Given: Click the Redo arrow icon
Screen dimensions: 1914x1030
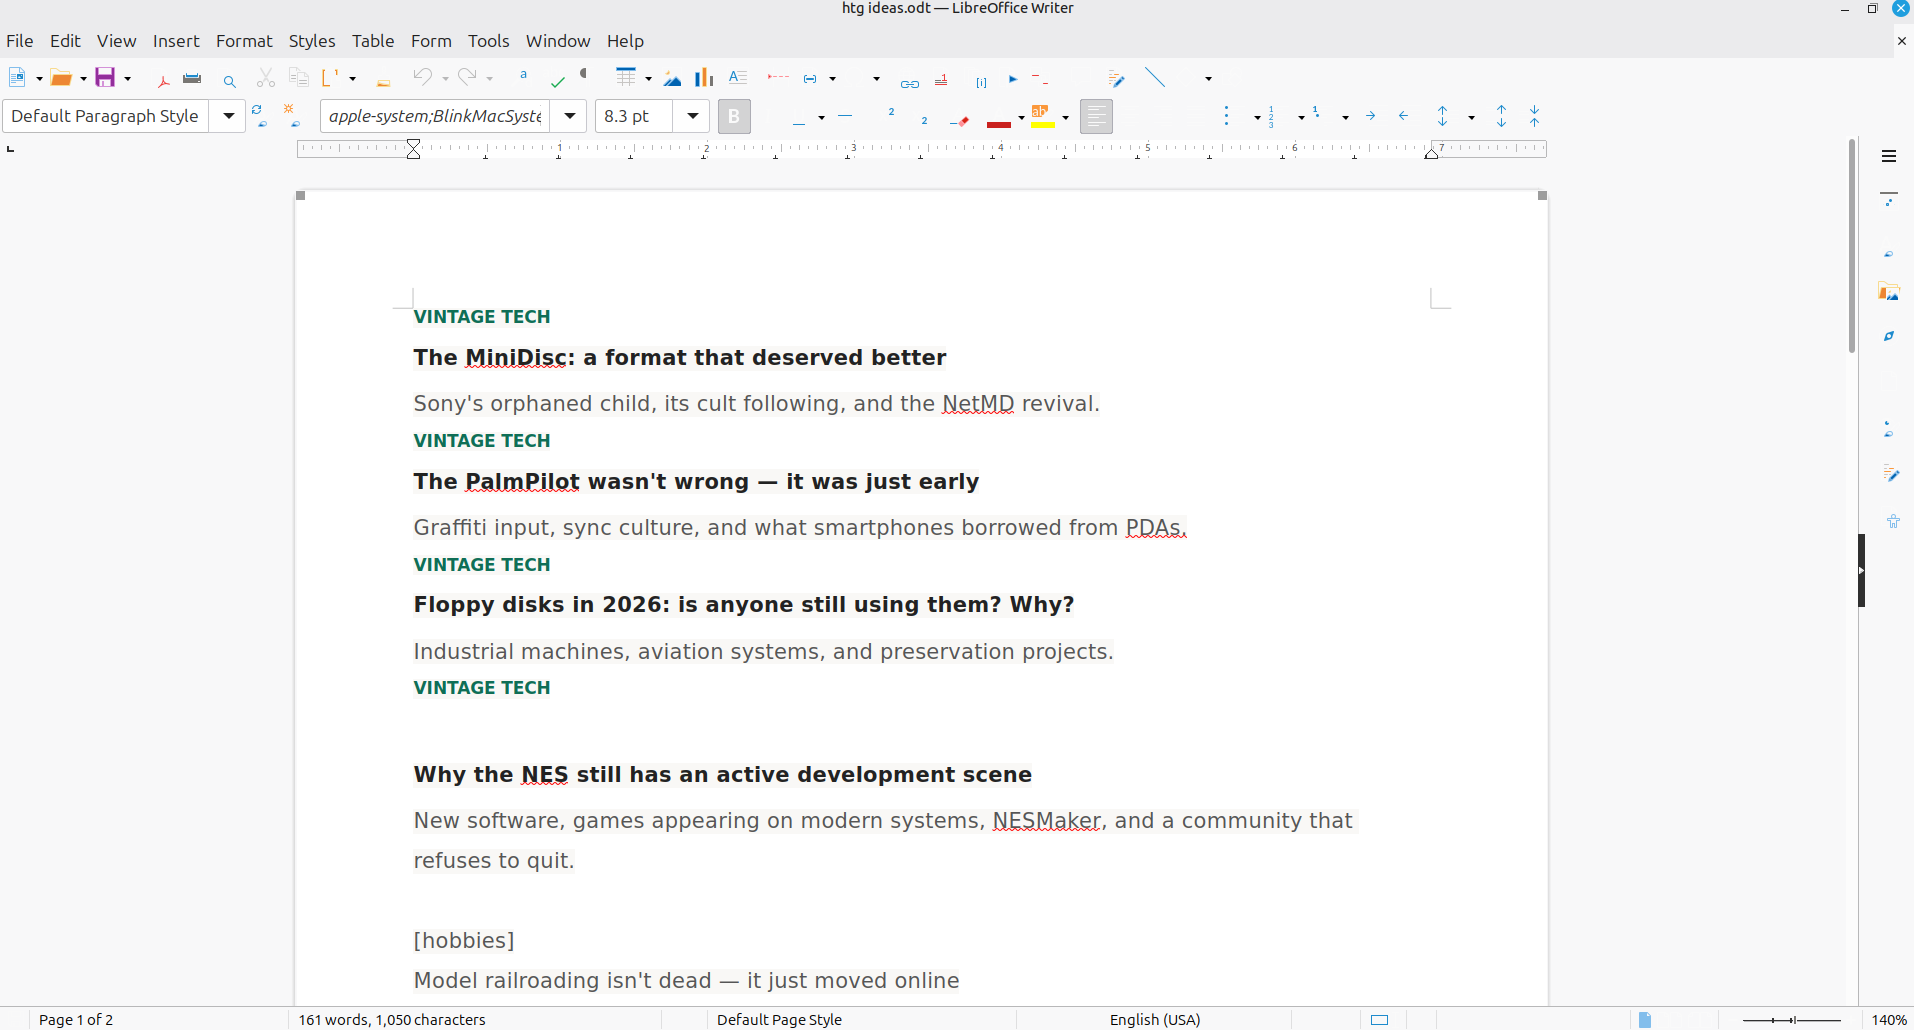Looking at the screenshot, I should 467,77.
